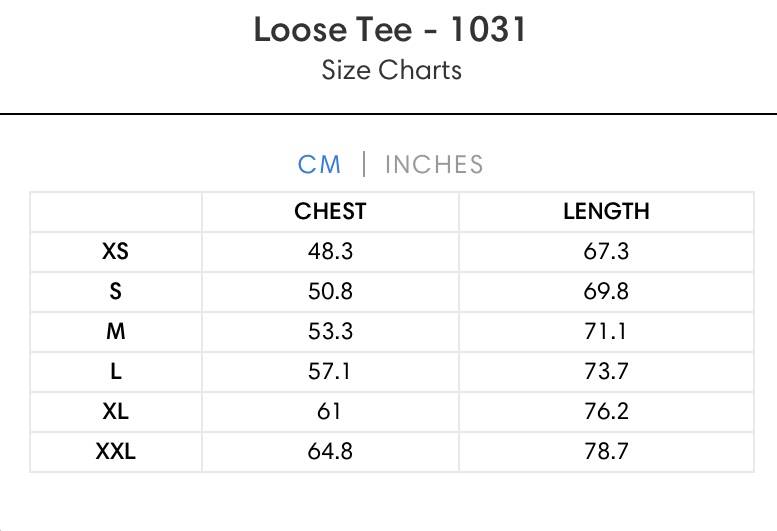Viewport: 777px width, 531px height.
Task: Click the LENGTH column header
Action: pos(606,212)
